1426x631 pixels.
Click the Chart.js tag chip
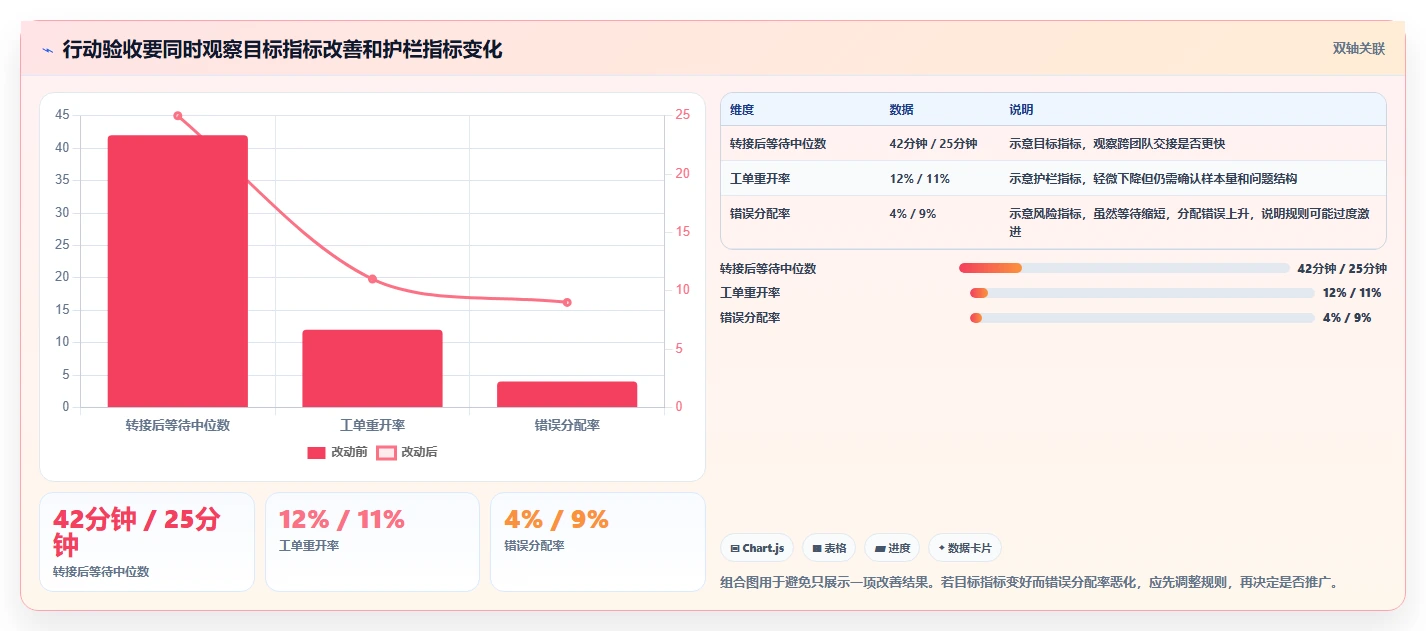pos(757,548)
